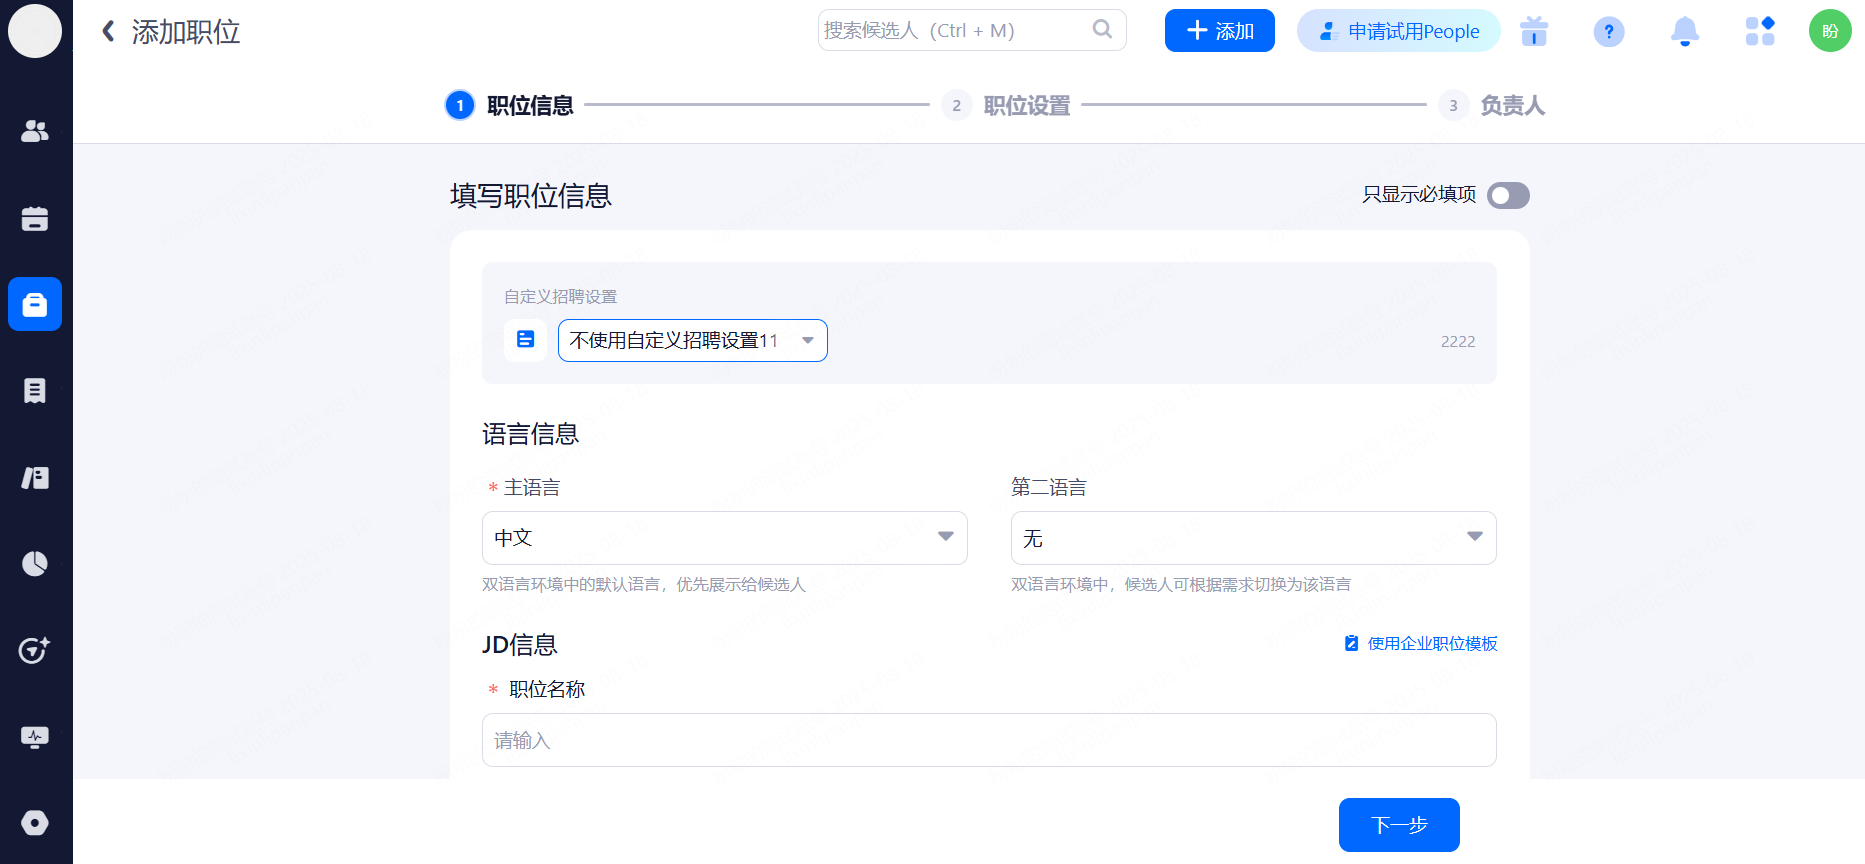Click the 职位名称 input field
The image size is (1865, 864).
pos(988,740)
